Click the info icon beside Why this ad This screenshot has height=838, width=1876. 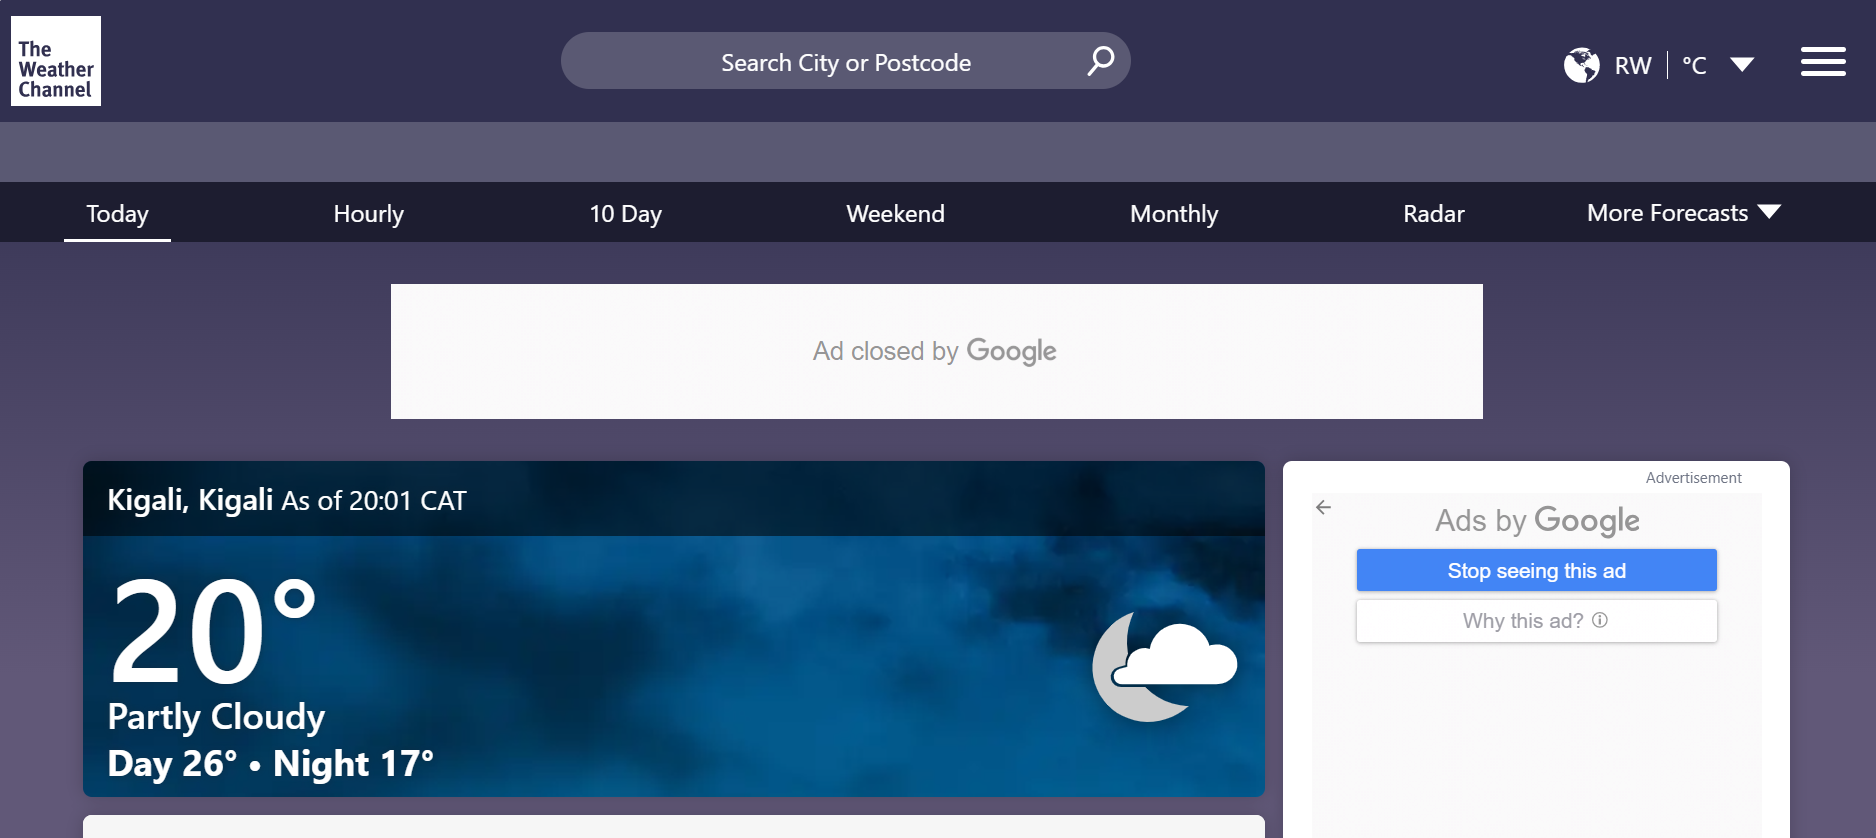(1600, 620)
